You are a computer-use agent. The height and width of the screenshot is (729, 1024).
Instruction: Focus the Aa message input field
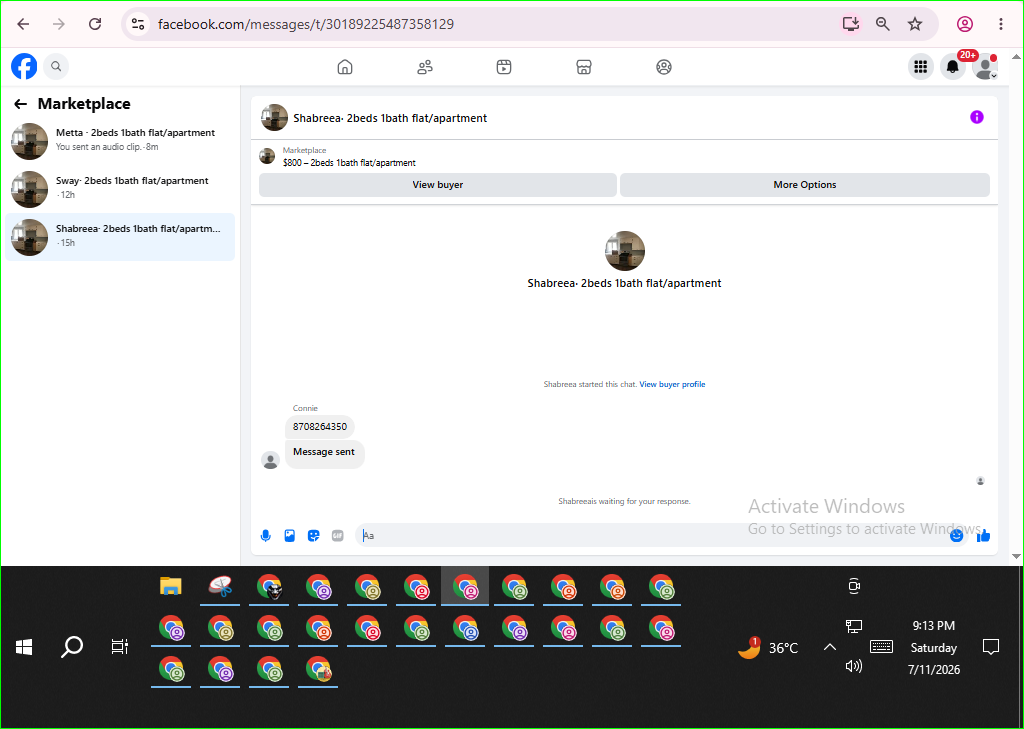click(653, 536)
